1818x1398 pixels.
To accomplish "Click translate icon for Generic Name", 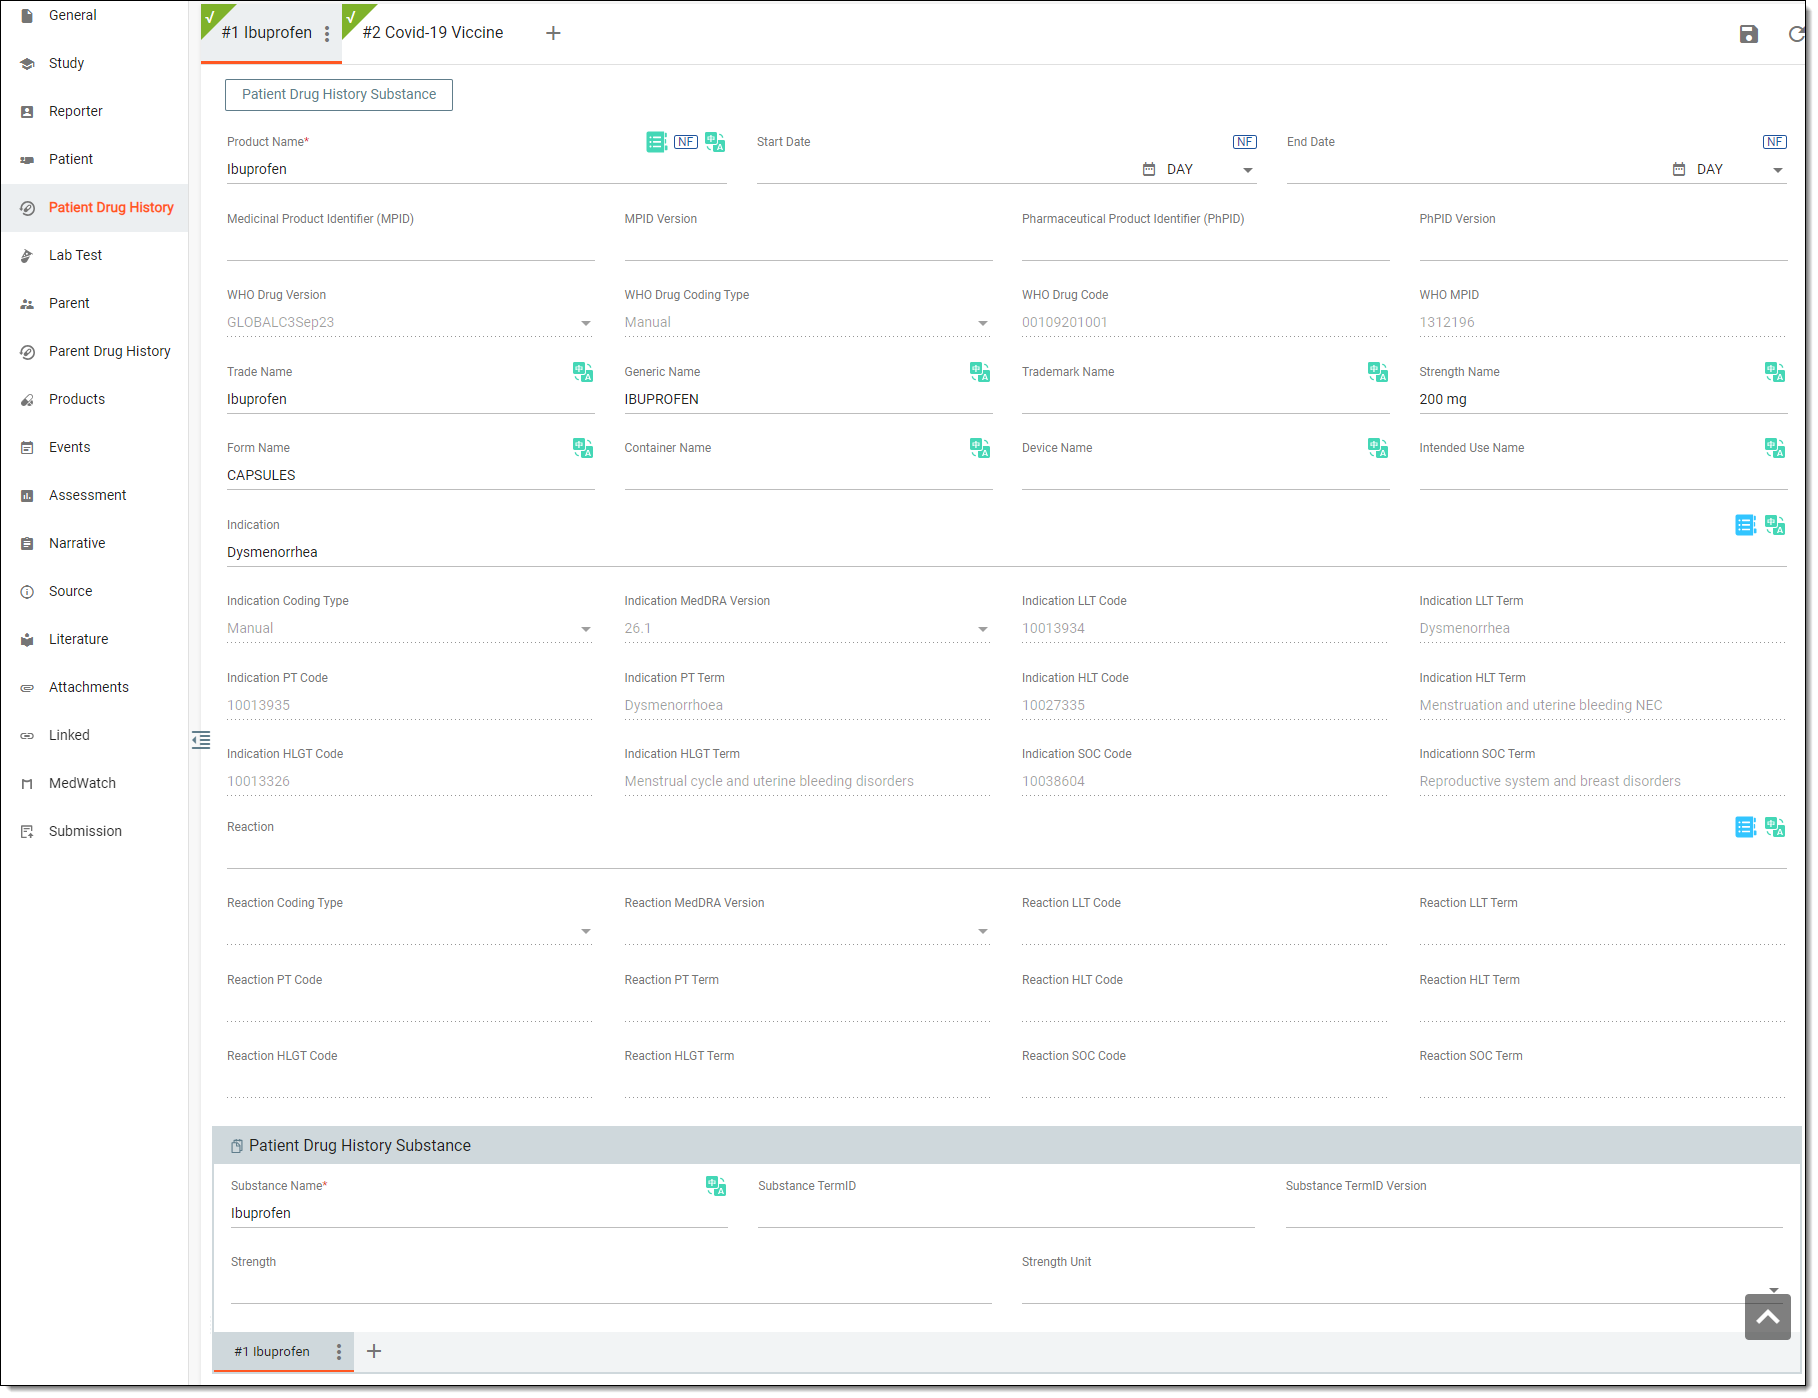I will [980, 372].
